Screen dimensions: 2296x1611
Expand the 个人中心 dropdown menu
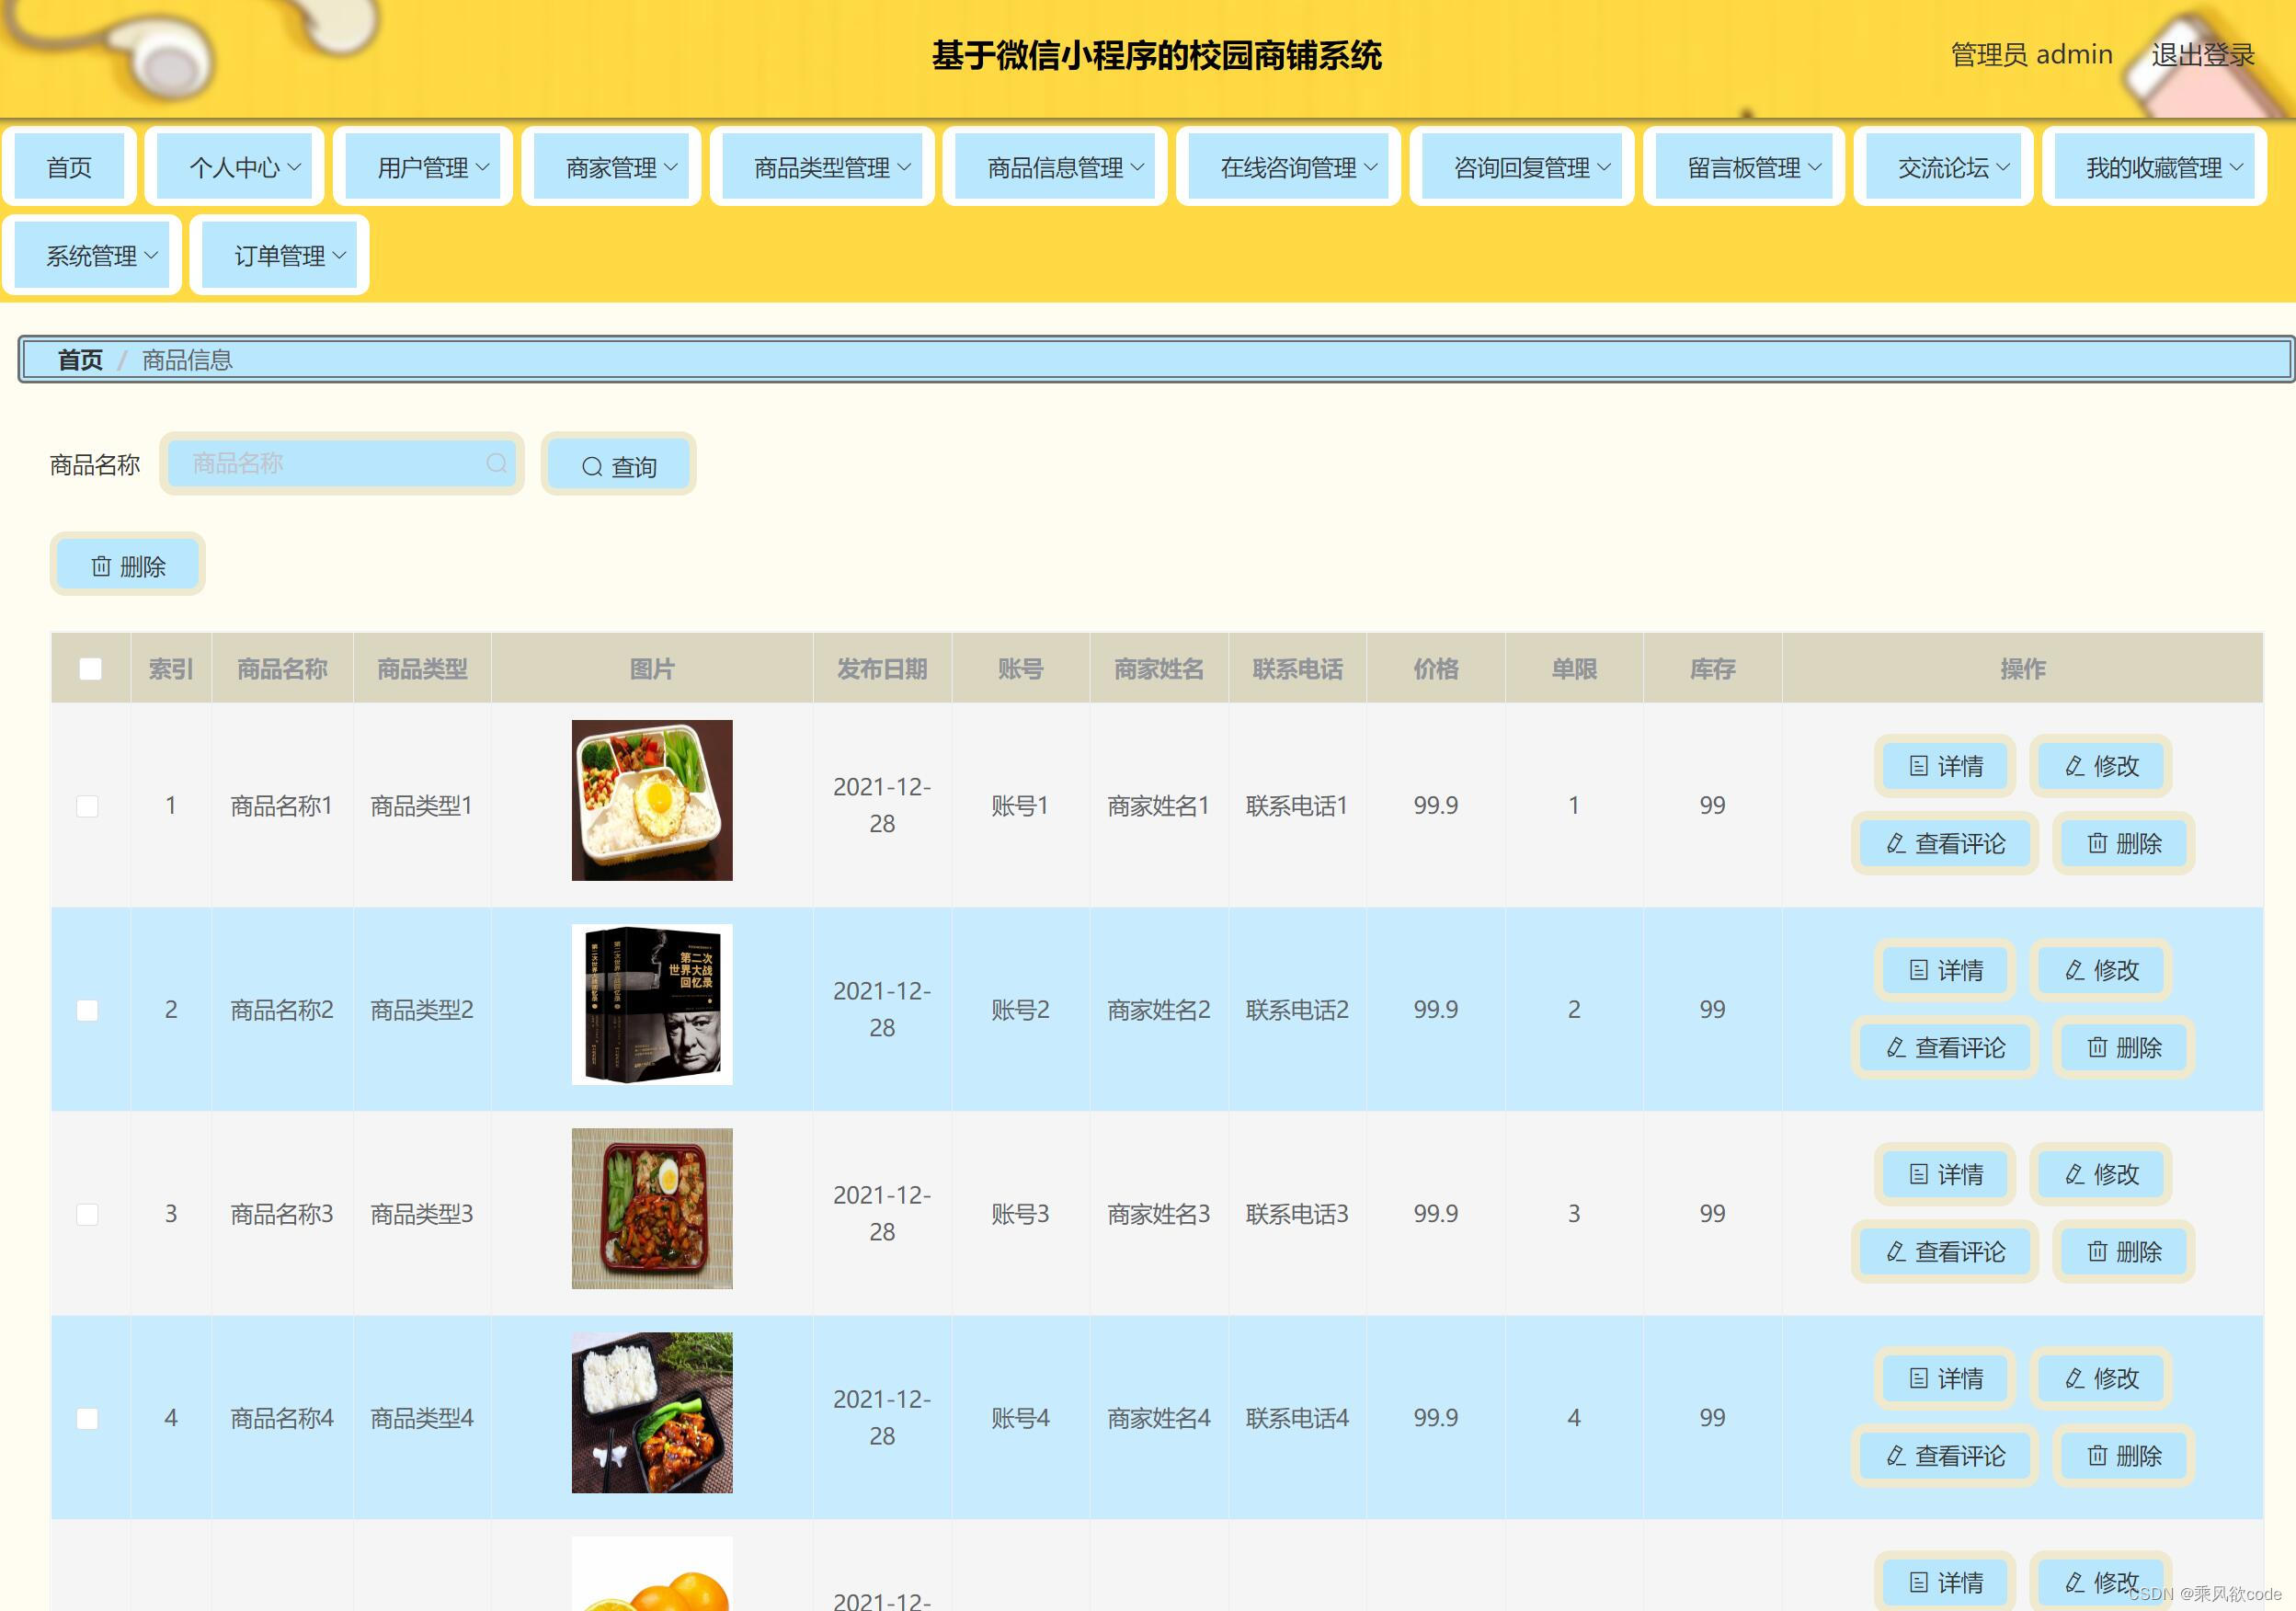pyautogui.click(x=244, y=167)
